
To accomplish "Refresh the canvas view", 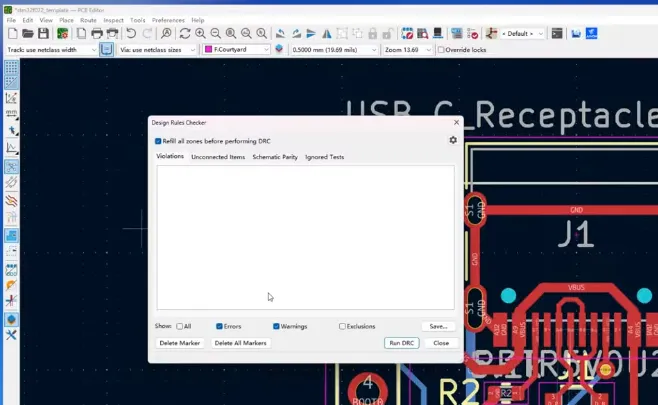I will [185, 34].
